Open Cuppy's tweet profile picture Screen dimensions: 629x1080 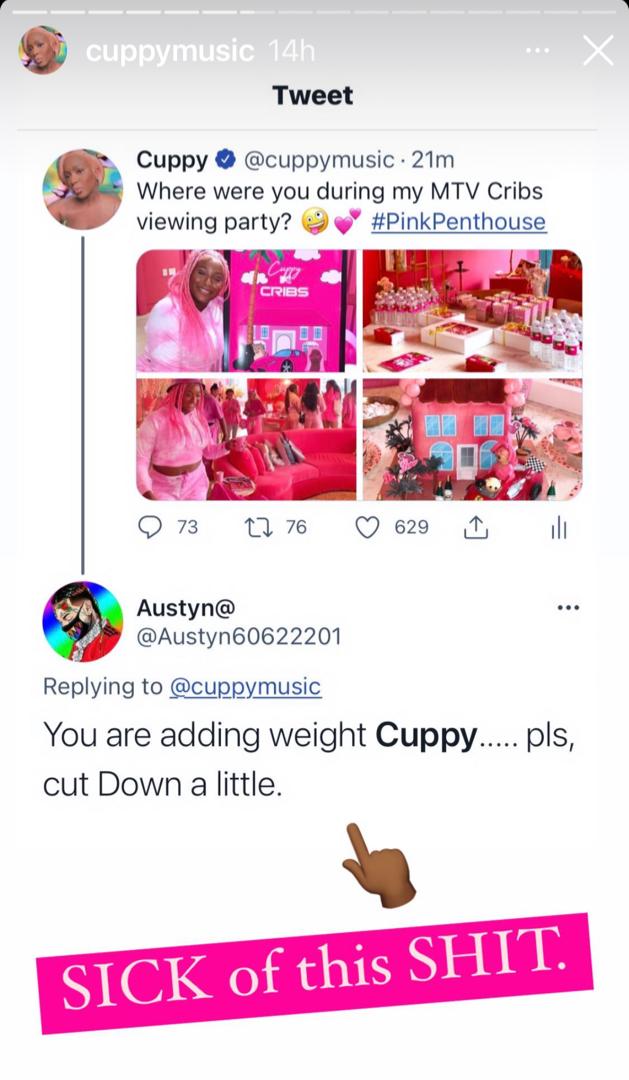coord(83,188)
